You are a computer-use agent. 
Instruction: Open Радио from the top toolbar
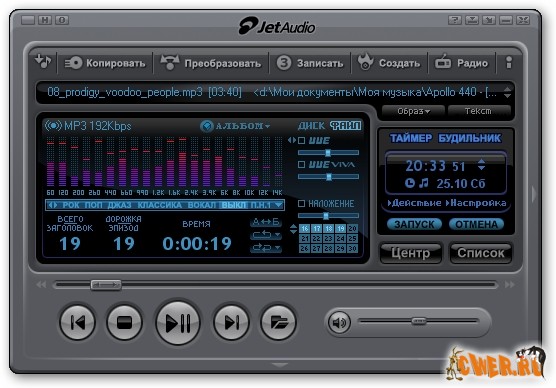point(461,63)
